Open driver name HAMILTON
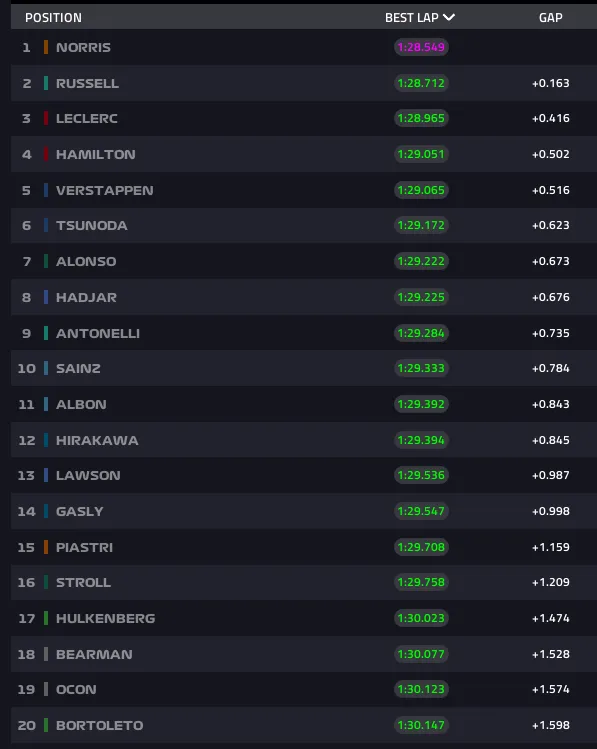 pyautogui.click(x=96, y=154)
